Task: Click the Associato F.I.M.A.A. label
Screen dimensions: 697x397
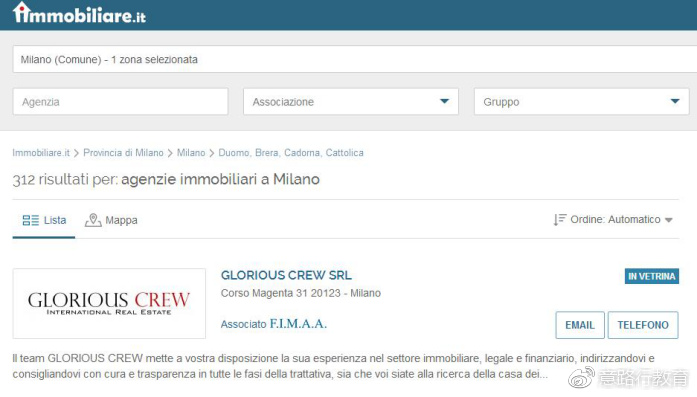Action: [x=274, y=324]
